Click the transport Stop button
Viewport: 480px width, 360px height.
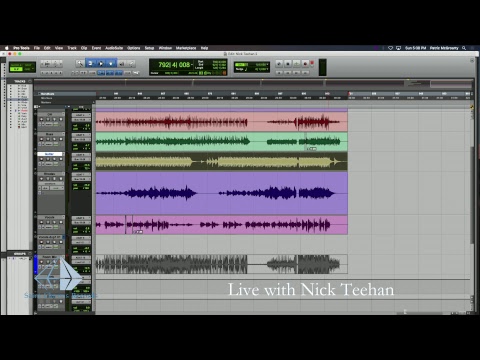tap(288, 63)
